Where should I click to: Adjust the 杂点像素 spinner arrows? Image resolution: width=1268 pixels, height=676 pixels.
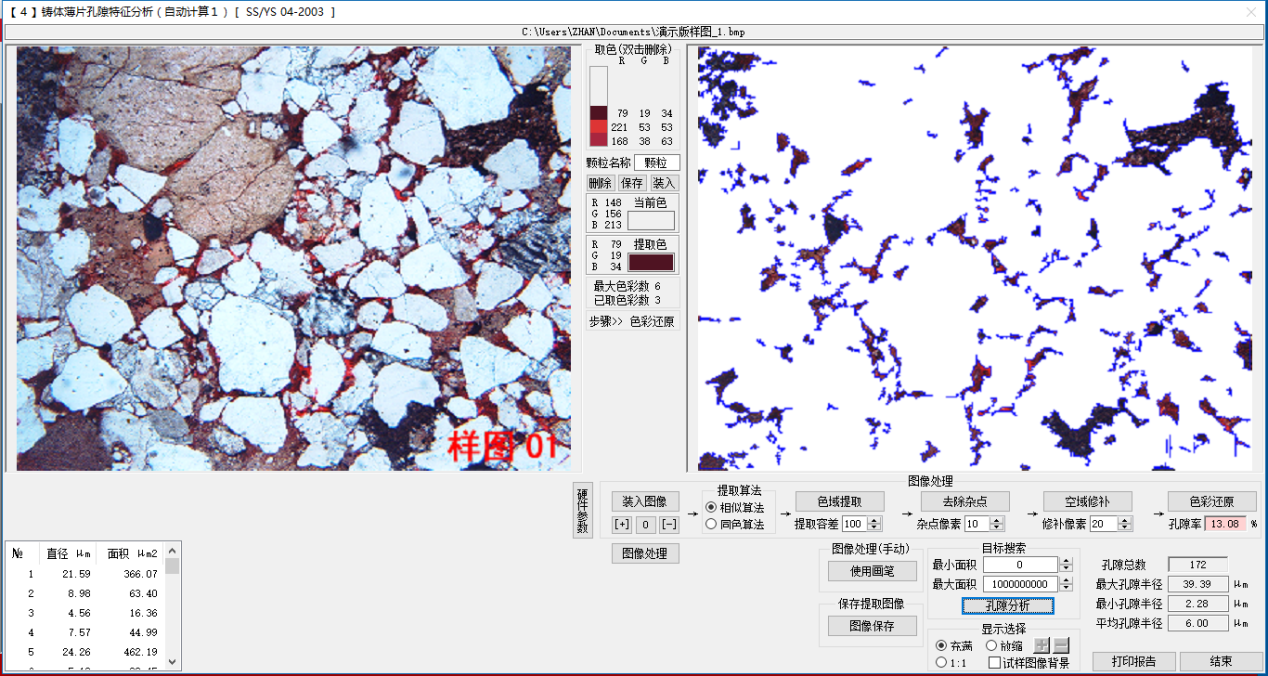point(996,524)
